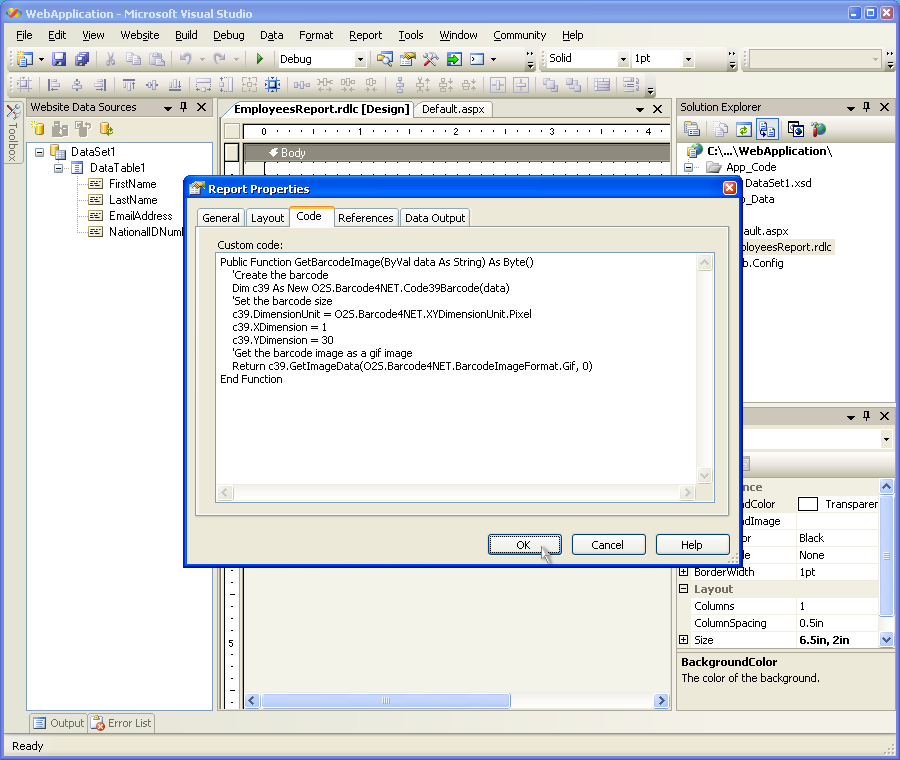Collapse the DataSet1 tree node

point(40,152)
